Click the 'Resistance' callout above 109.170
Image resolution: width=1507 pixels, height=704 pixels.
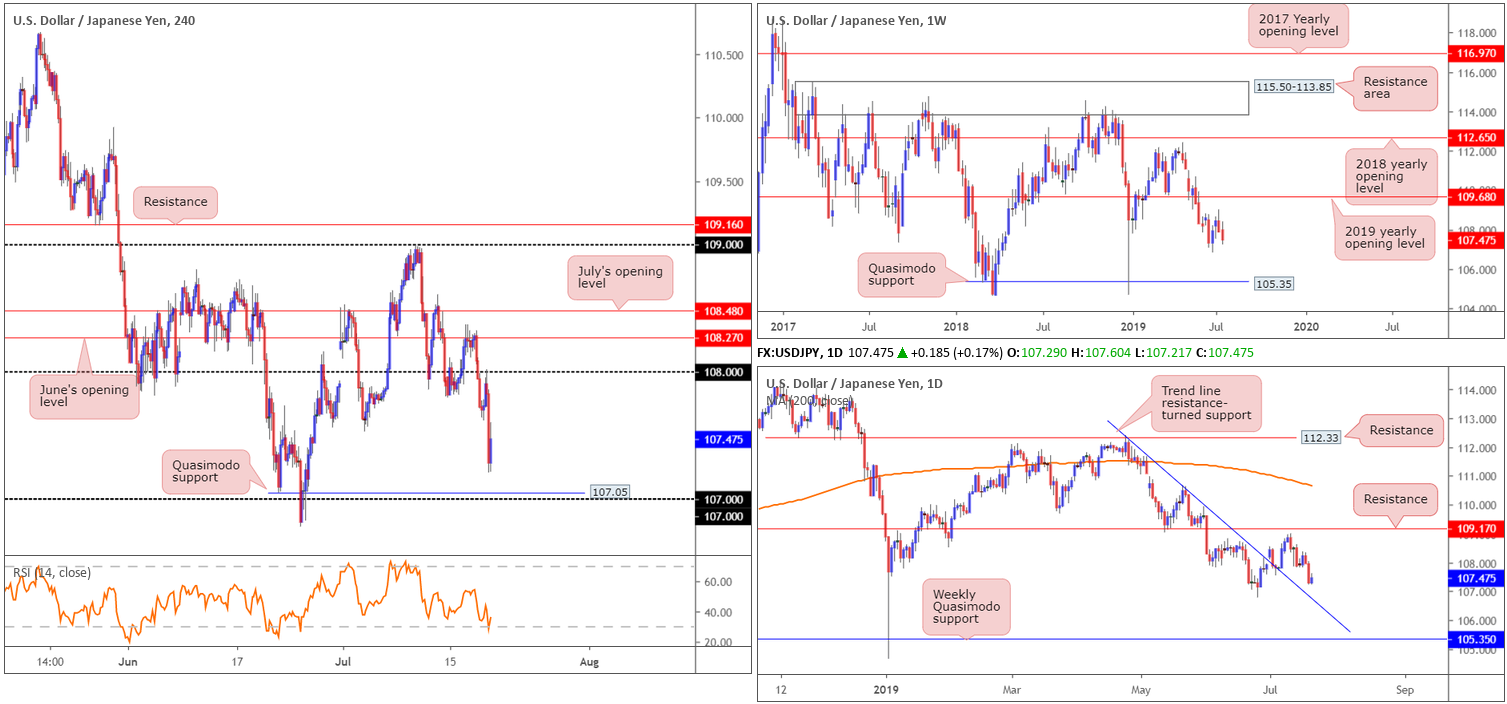click(1394, 499)
